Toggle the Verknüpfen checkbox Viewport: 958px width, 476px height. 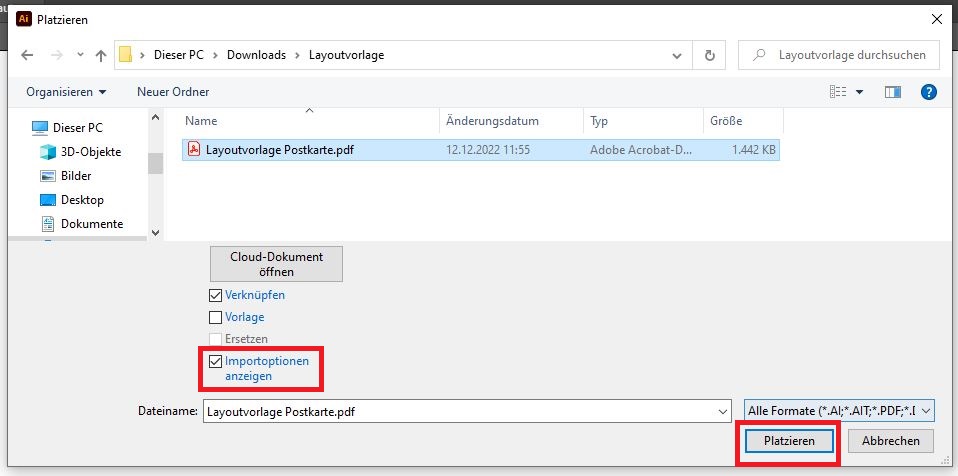(216, 296)
